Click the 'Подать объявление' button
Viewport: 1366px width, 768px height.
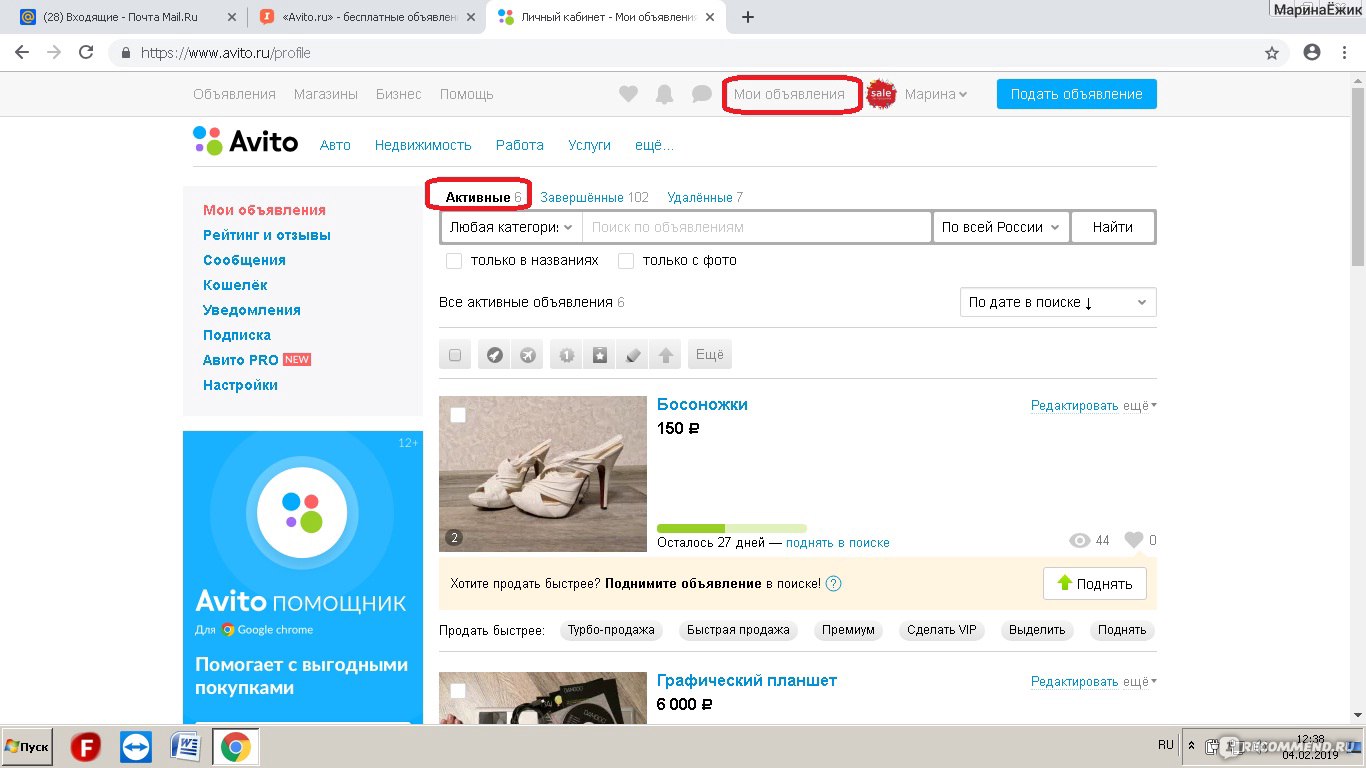[1076, 94]
